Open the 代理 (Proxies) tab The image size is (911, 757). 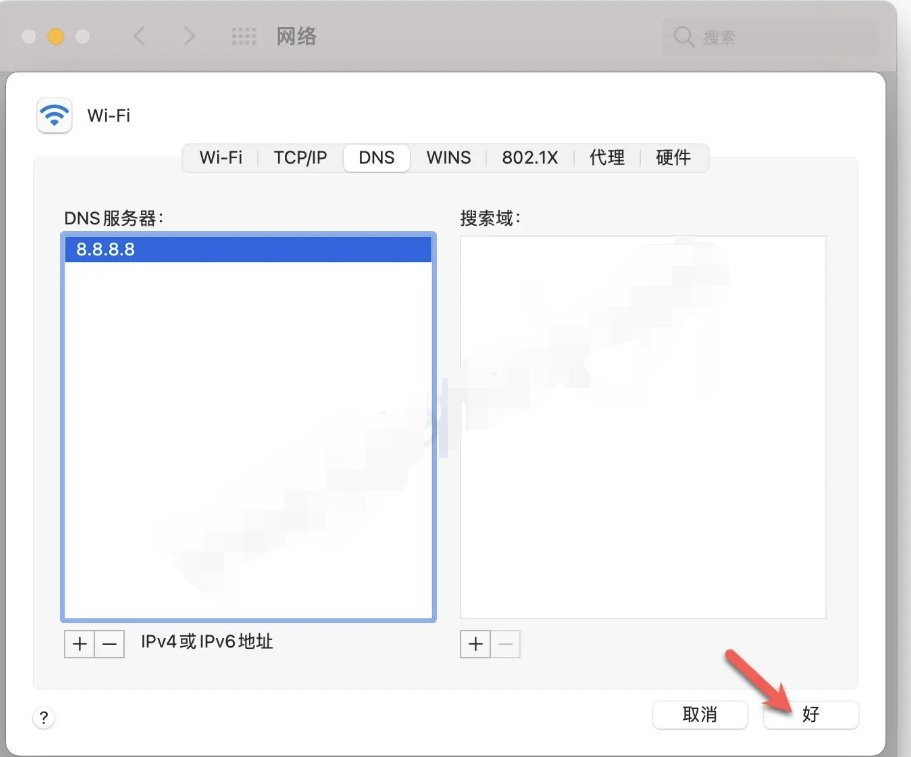pyautogui.click(x=607, y=158)
